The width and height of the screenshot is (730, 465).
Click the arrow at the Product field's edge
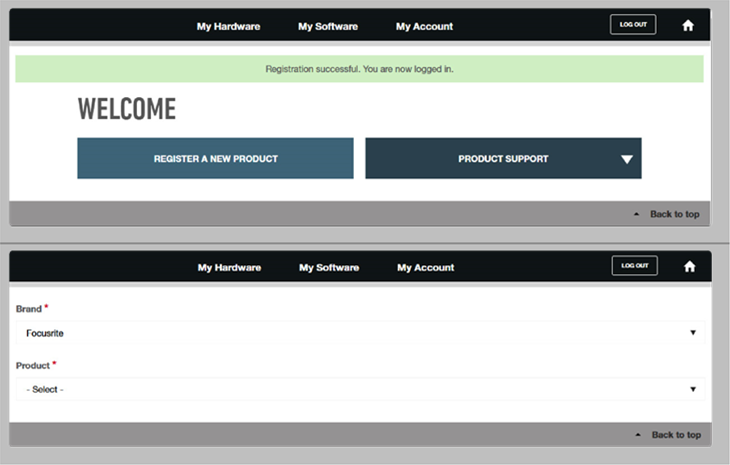693,389
